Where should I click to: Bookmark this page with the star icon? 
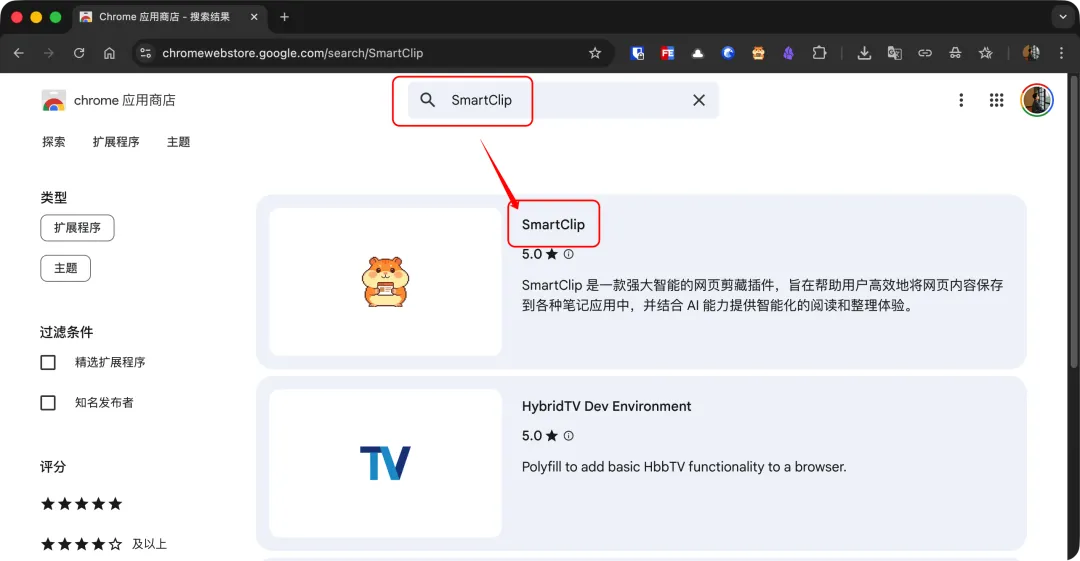(595, 53)
